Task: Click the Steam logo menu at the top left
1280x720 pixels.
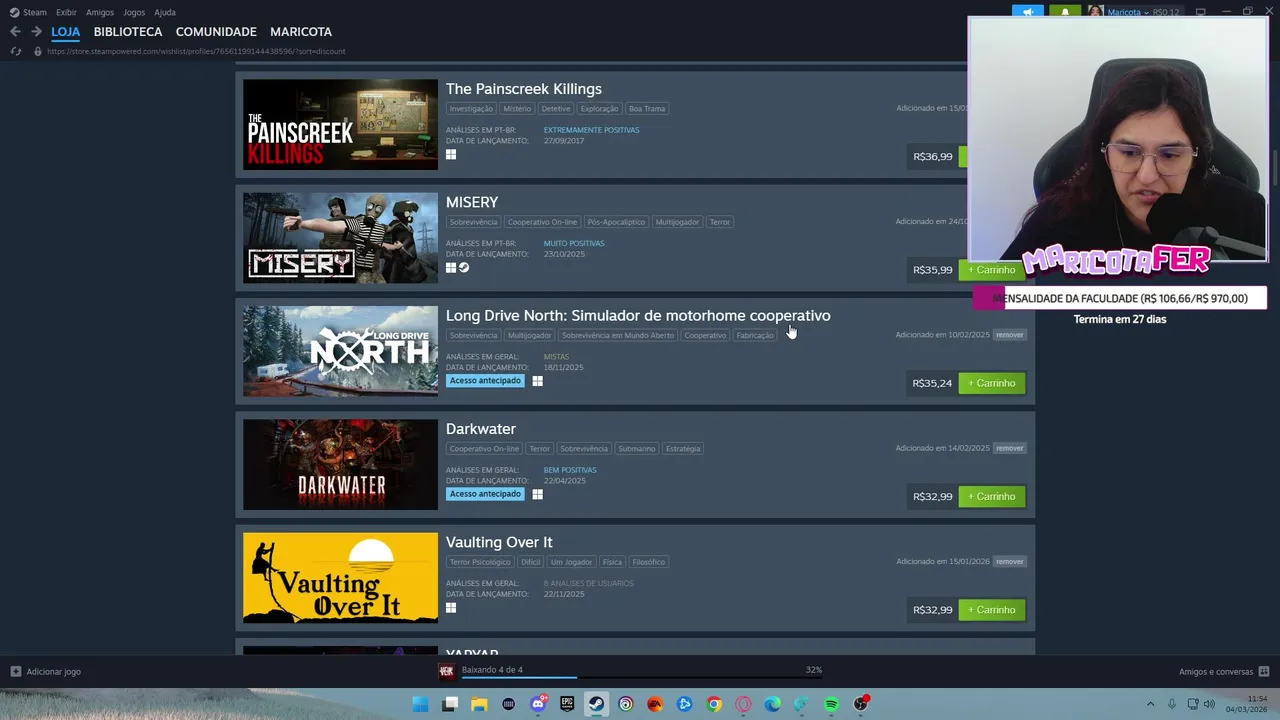Action: (14, 12)
